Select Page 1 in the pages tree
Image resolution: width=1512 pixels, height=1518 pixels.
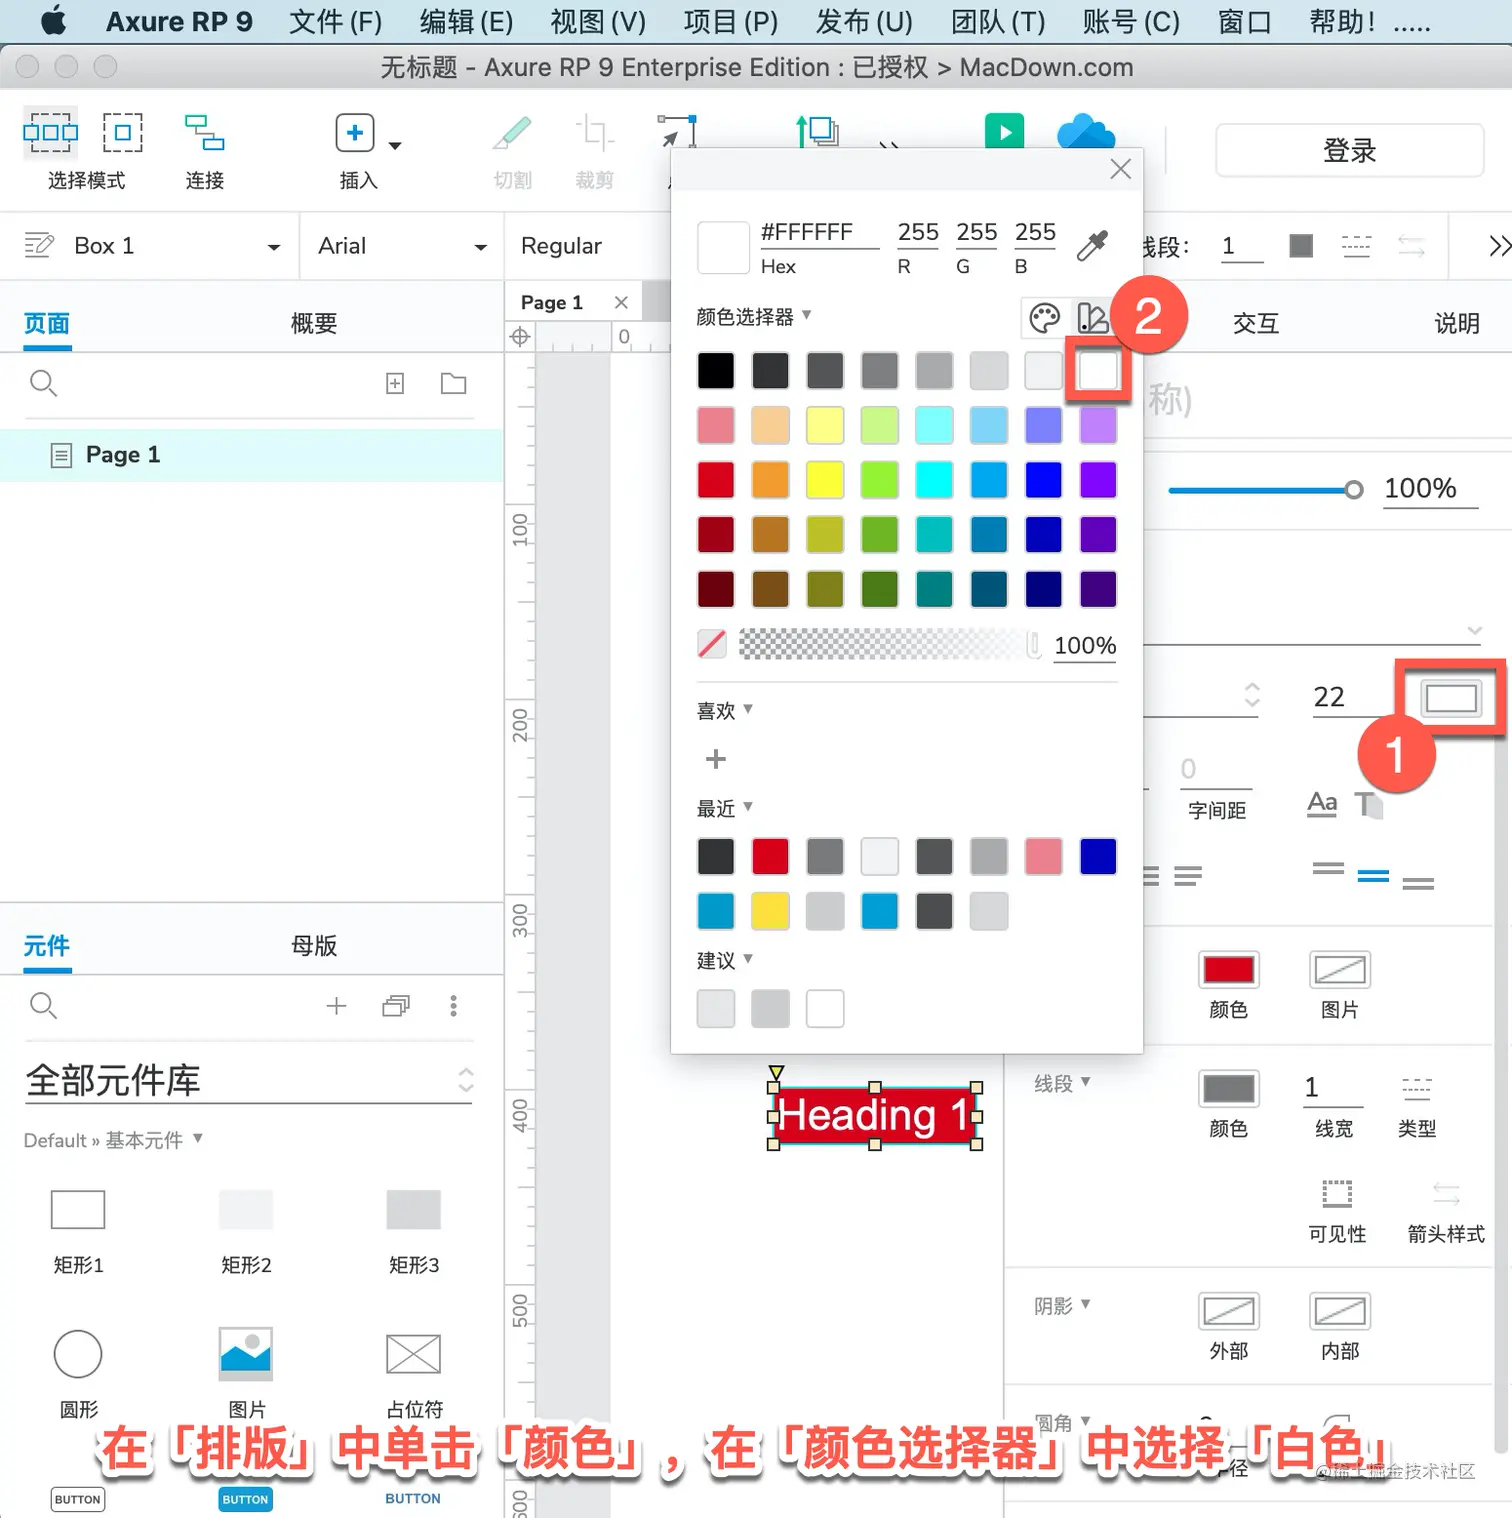tap(251, 455)
